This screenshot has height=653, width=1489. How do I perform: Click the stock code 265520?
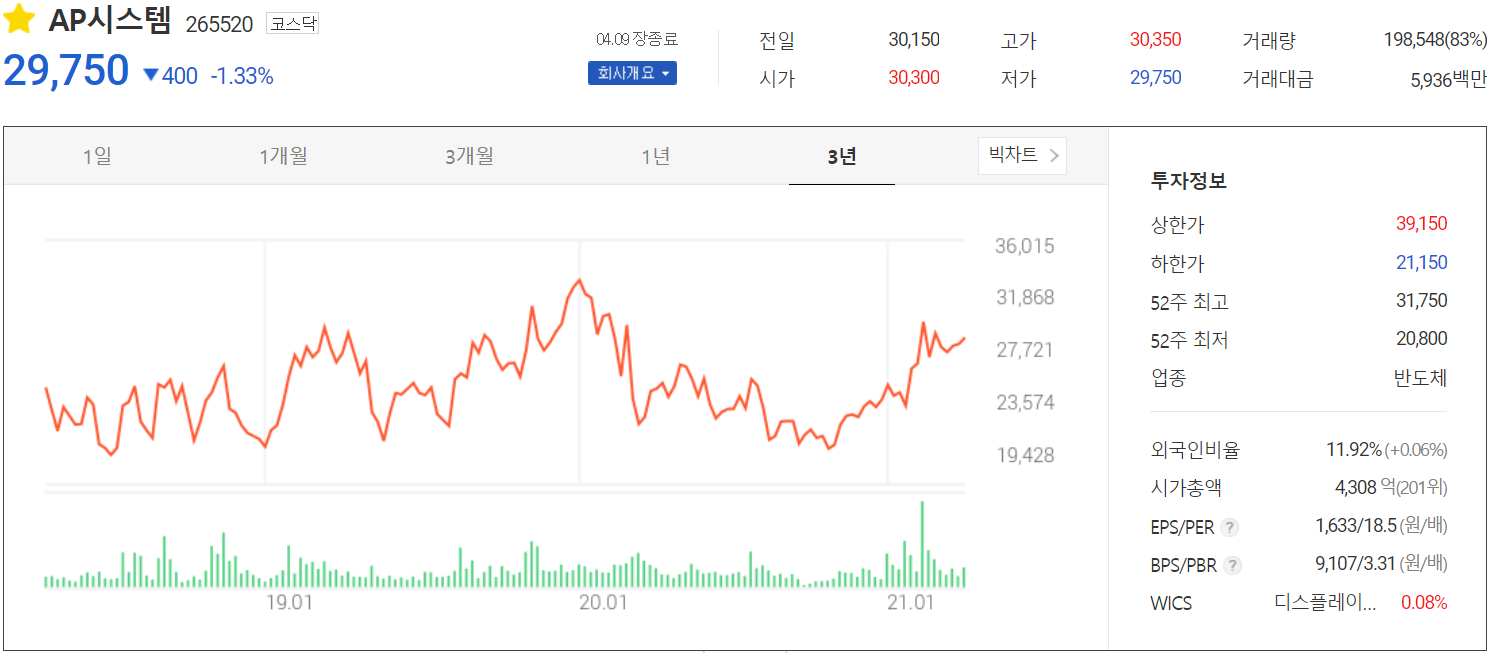[x=219, y=24]
